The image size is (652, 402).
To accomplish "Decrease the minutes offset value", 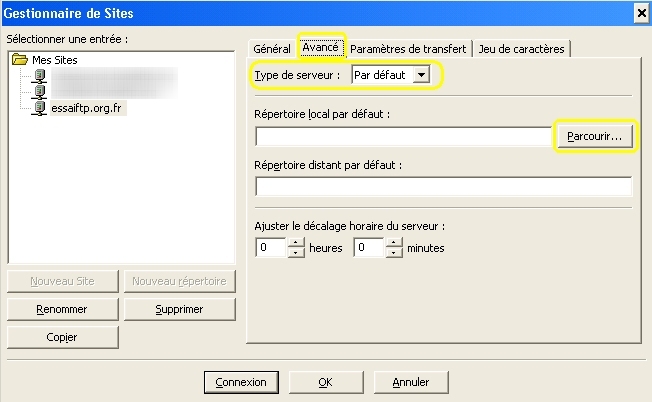I will 394,252.
